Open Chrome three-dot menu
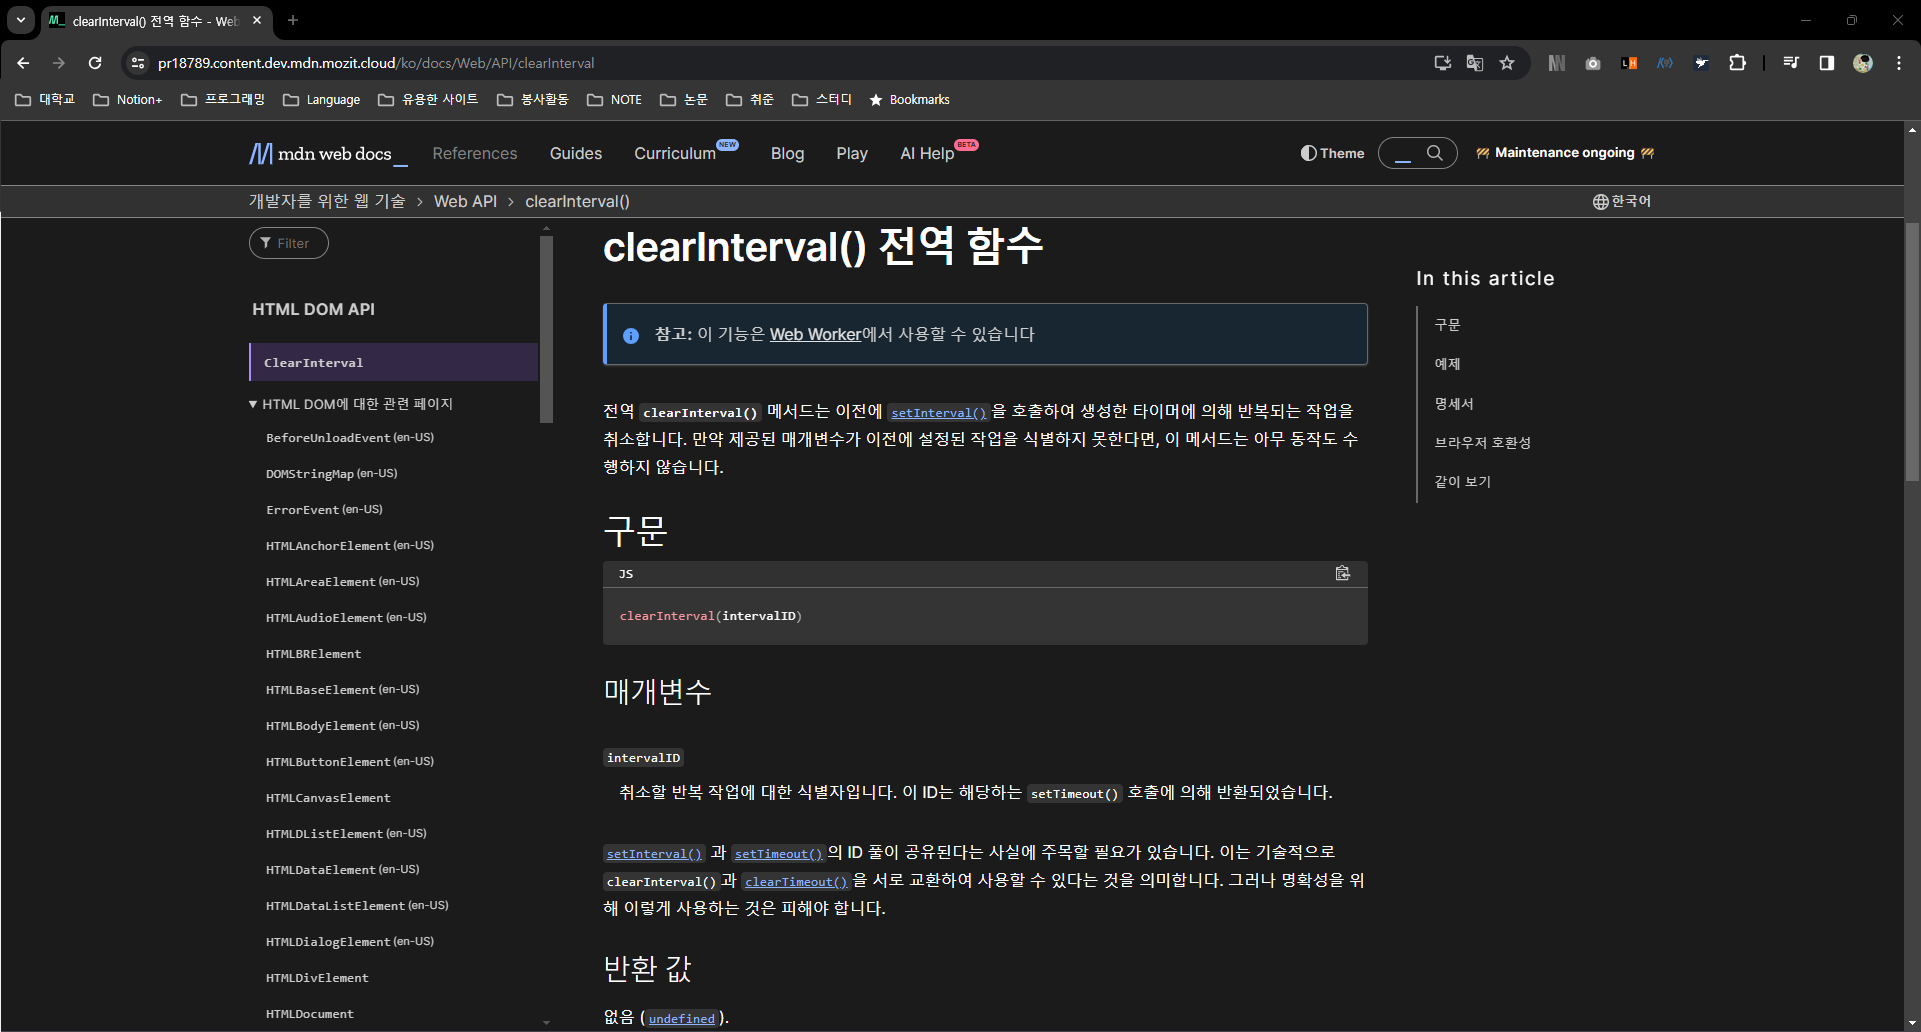The width and height of the screenshot is (1921, 1032). click(1899, 63)
